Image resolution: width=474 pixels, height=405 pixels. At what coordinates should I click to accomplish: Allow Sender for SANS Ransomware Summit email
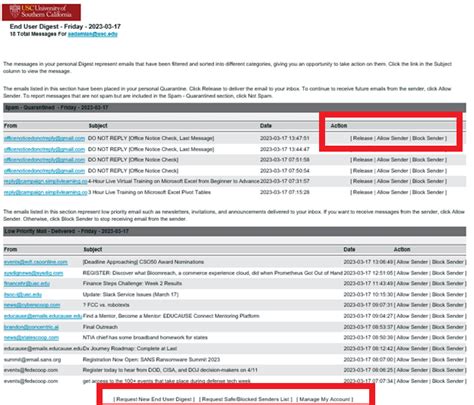click(x=412, y=359)
